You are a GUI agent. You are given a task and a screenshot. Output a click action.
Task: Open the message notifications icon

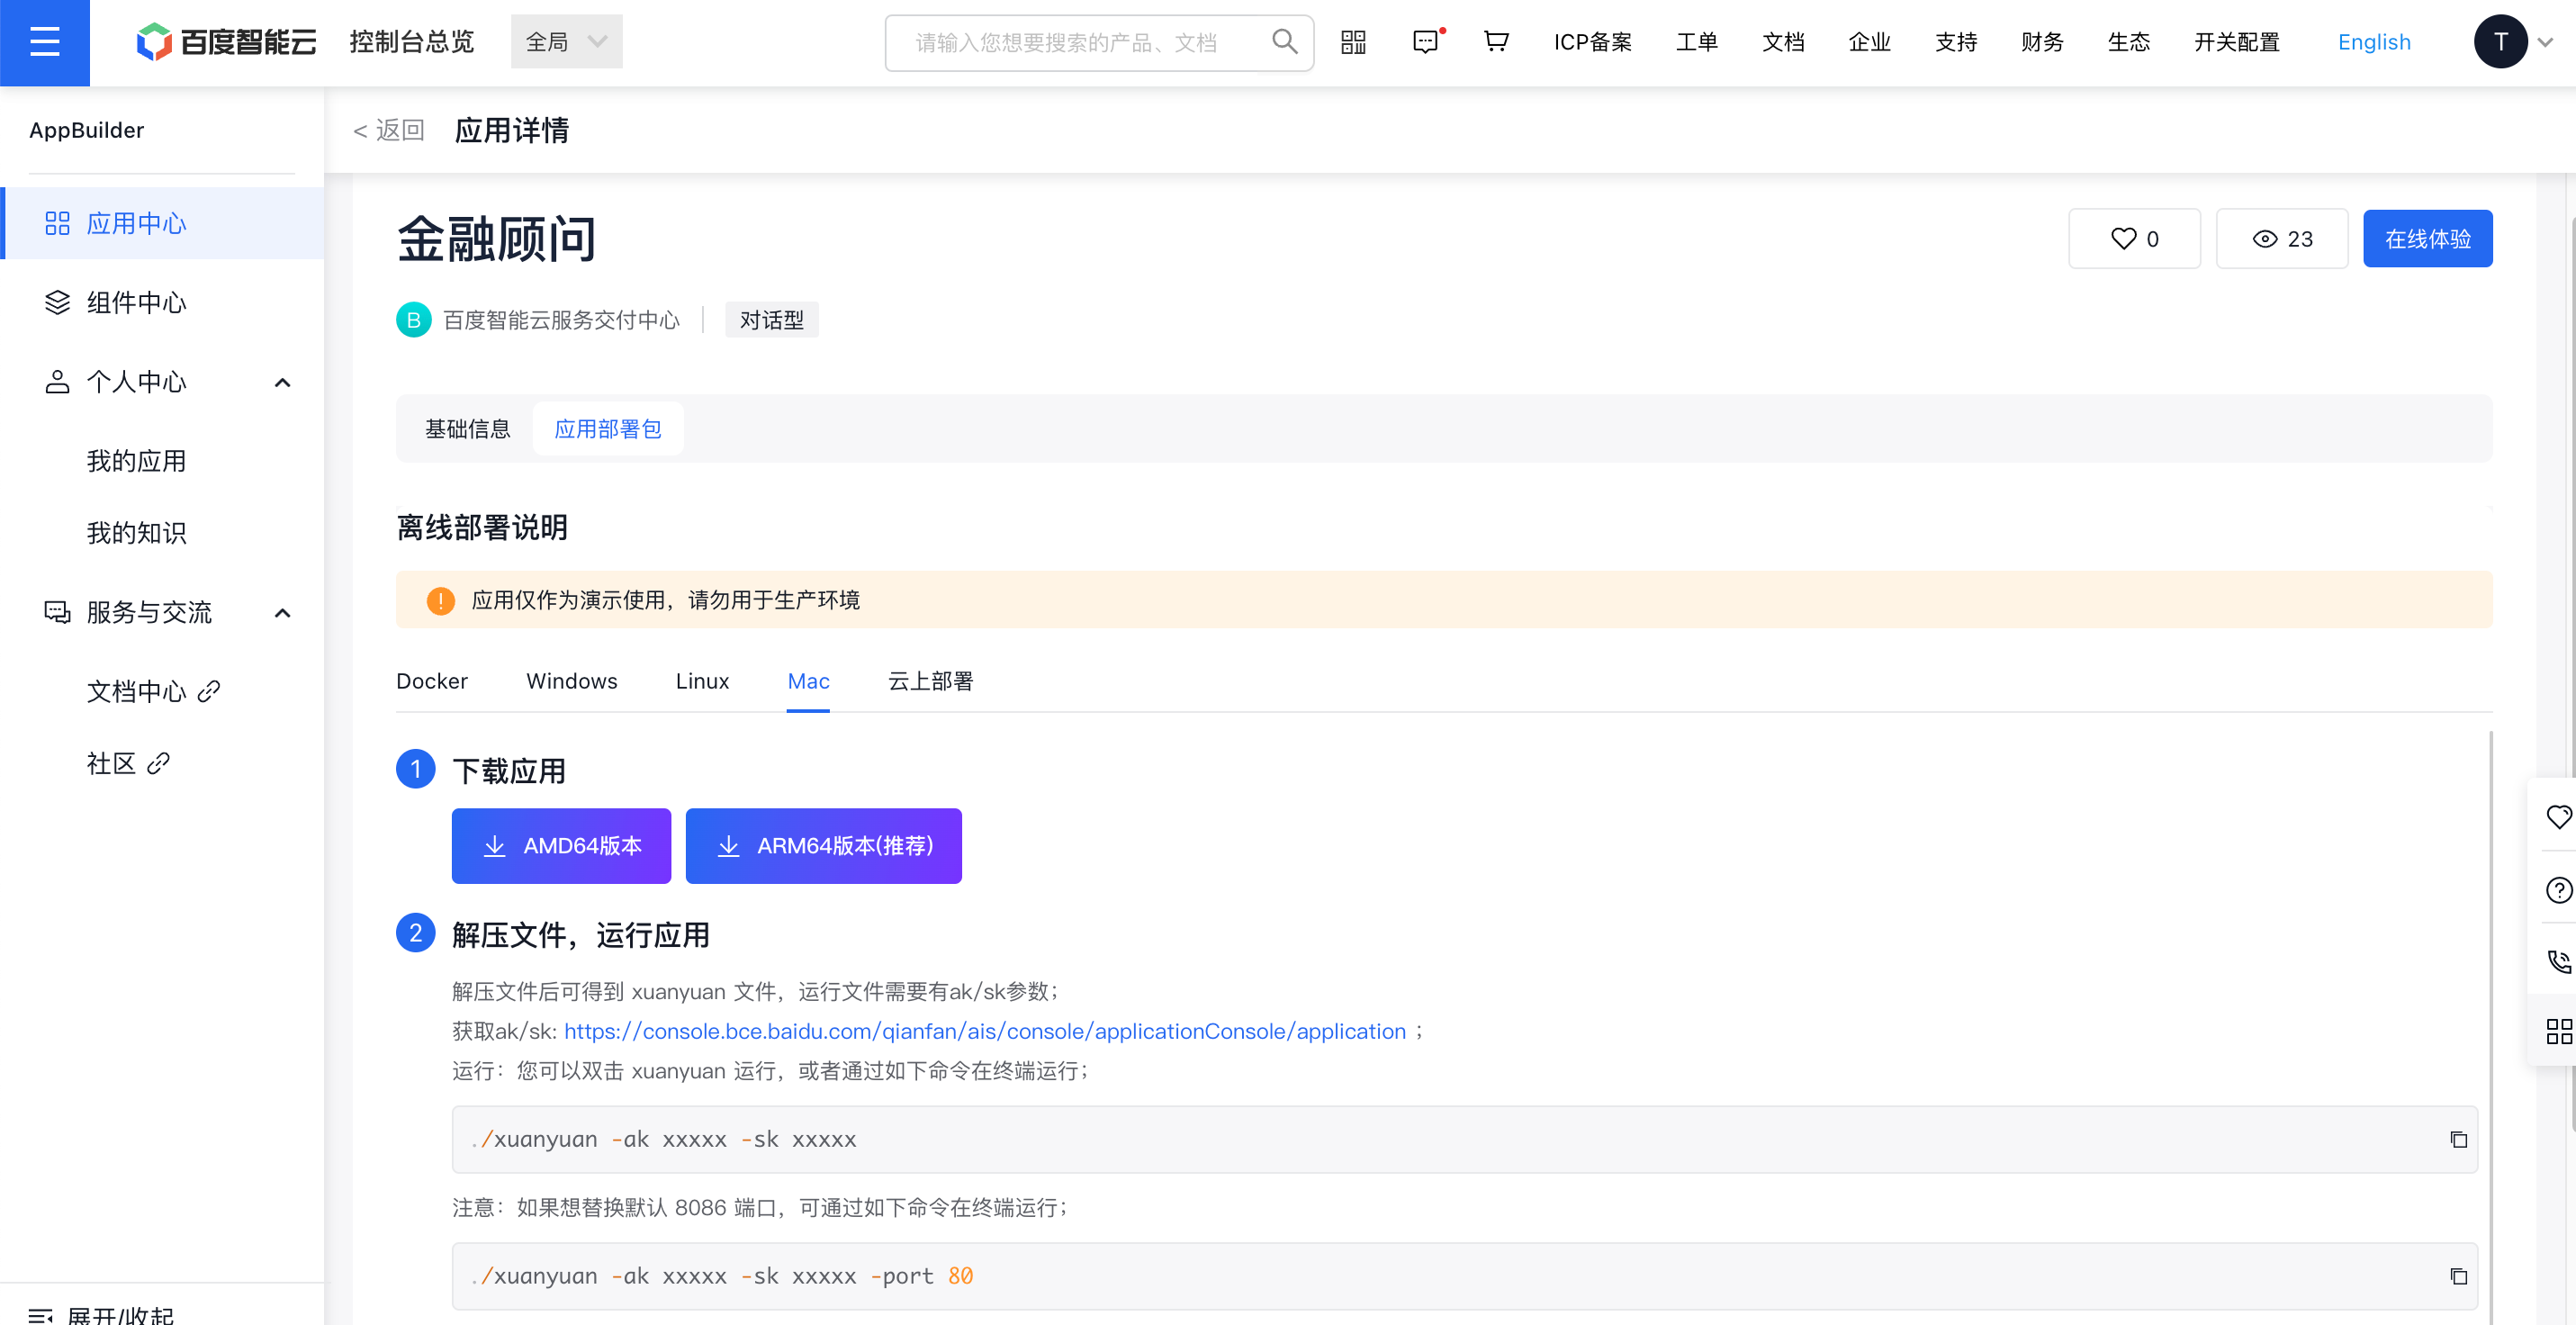point(1426,42)
